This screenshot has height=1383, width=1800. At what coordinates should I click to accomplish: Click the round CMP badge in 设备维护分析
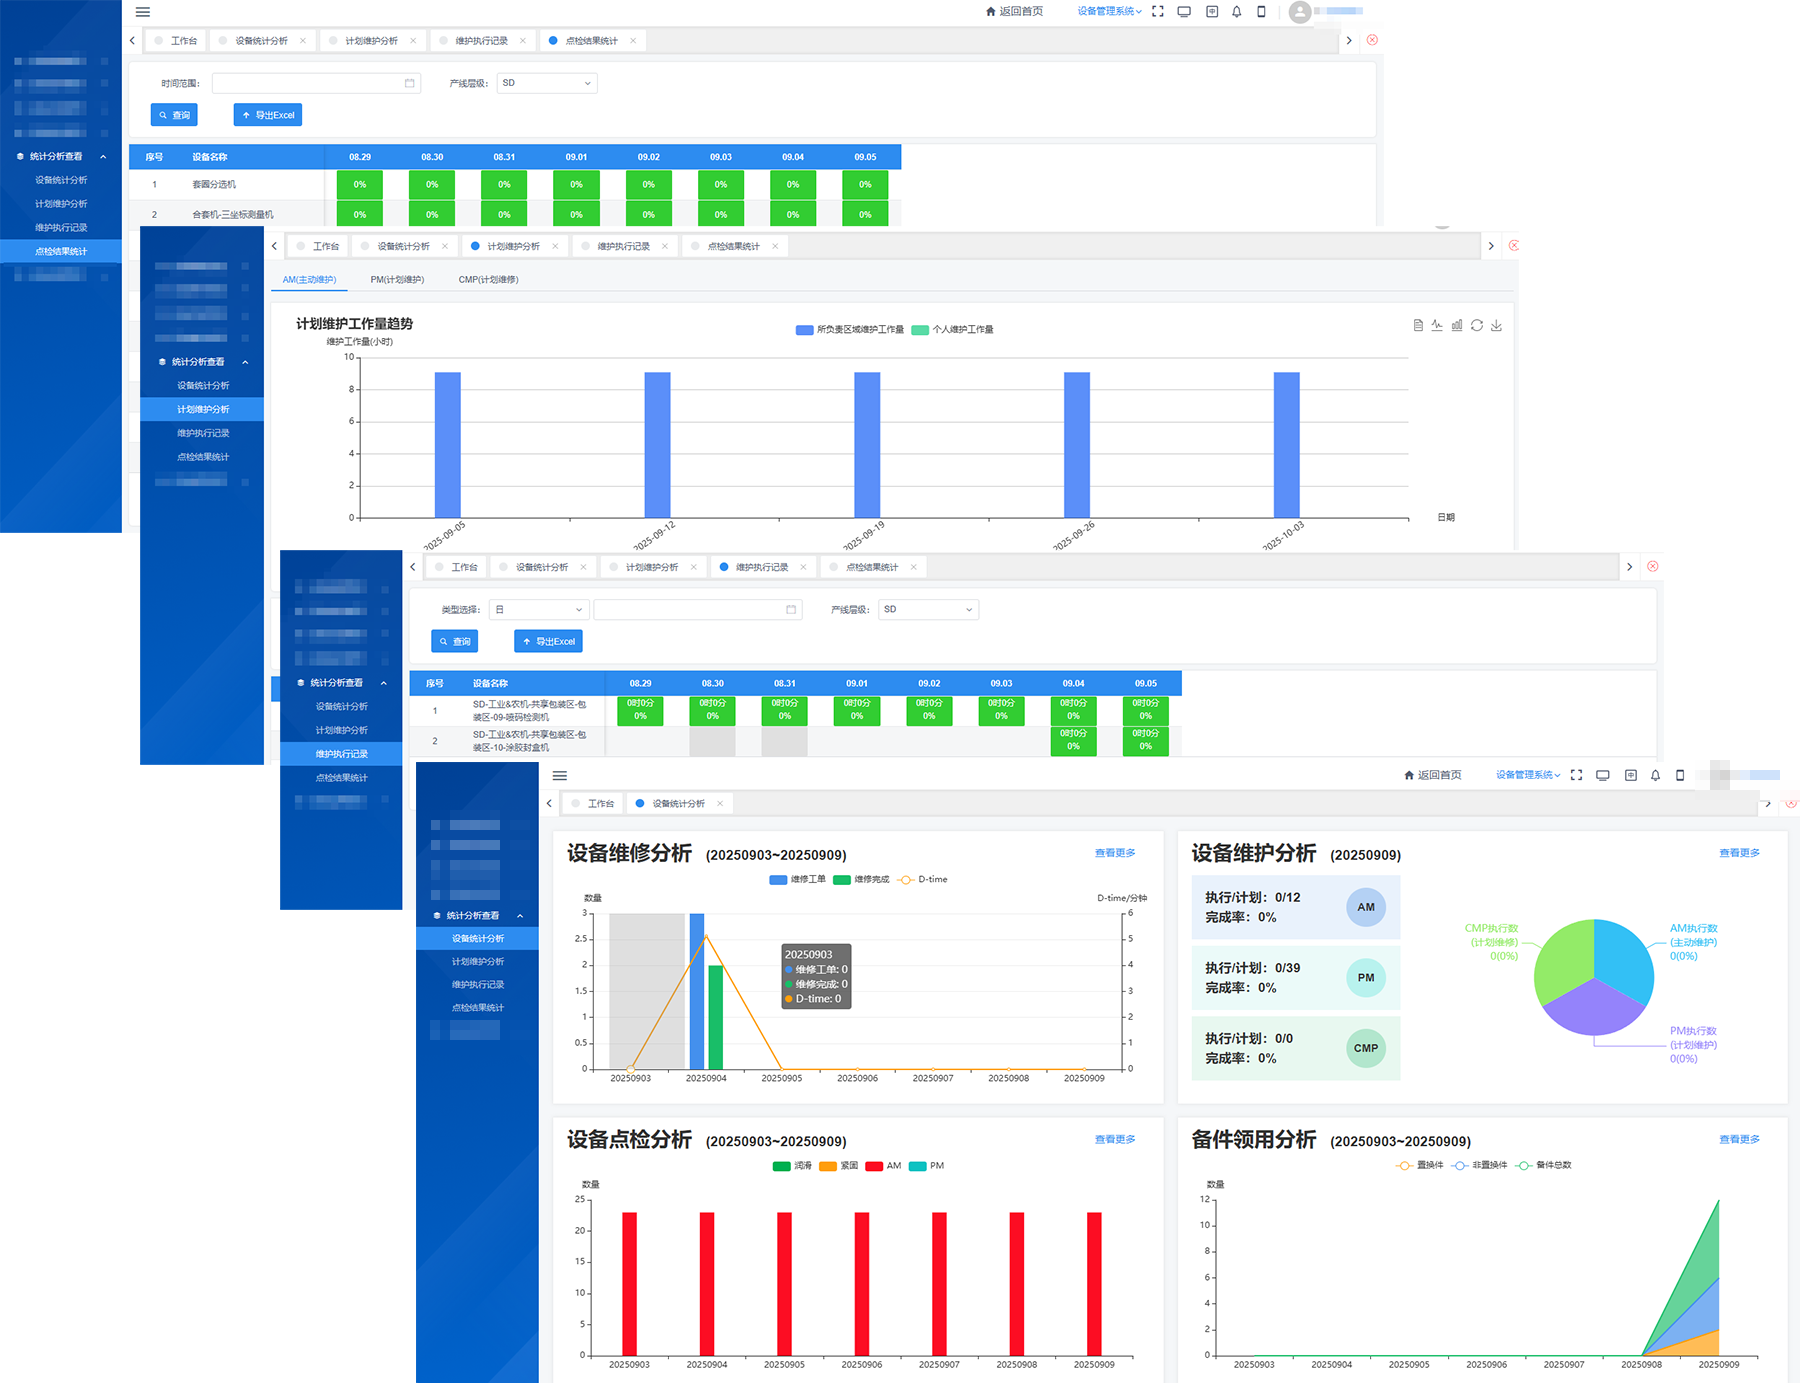pos(1365,1048)
